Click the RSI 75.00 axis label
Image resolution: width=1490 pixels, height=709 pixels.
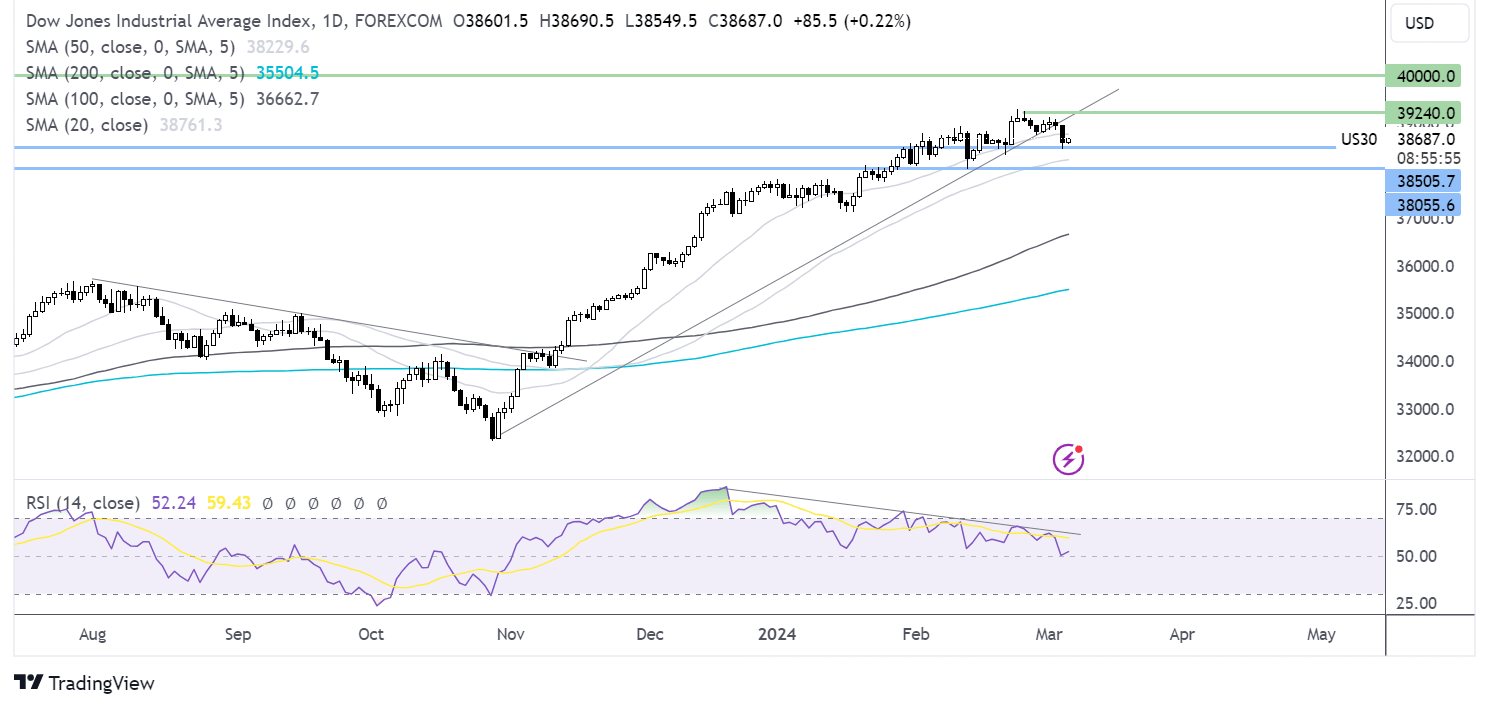coord(1418,510)
